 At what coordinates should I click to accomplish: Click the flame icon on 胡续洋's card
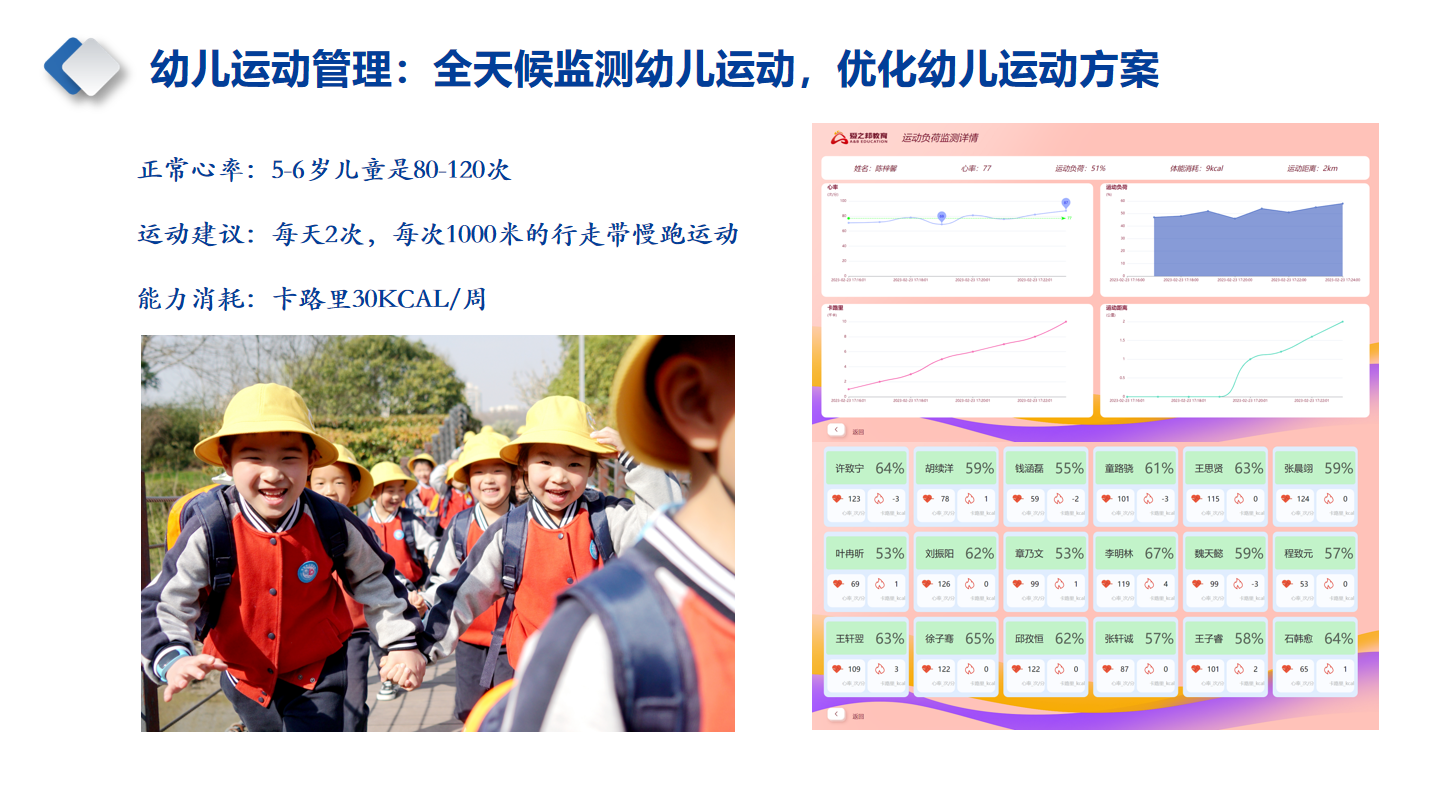970,498
